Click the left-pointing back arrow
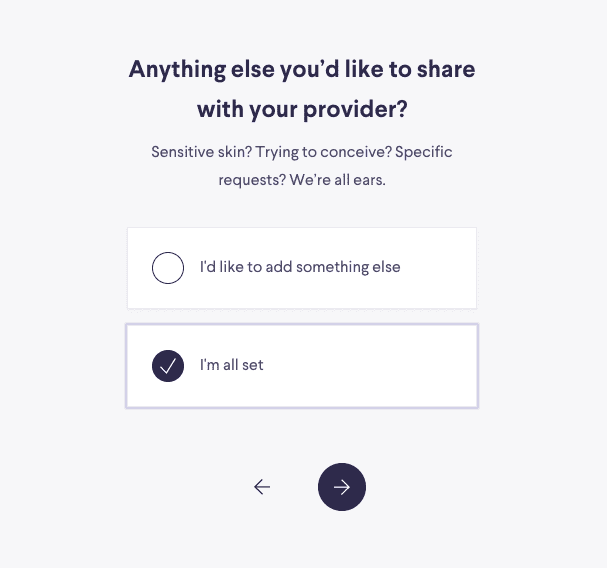The image size is (607, 568). [262, 487]
